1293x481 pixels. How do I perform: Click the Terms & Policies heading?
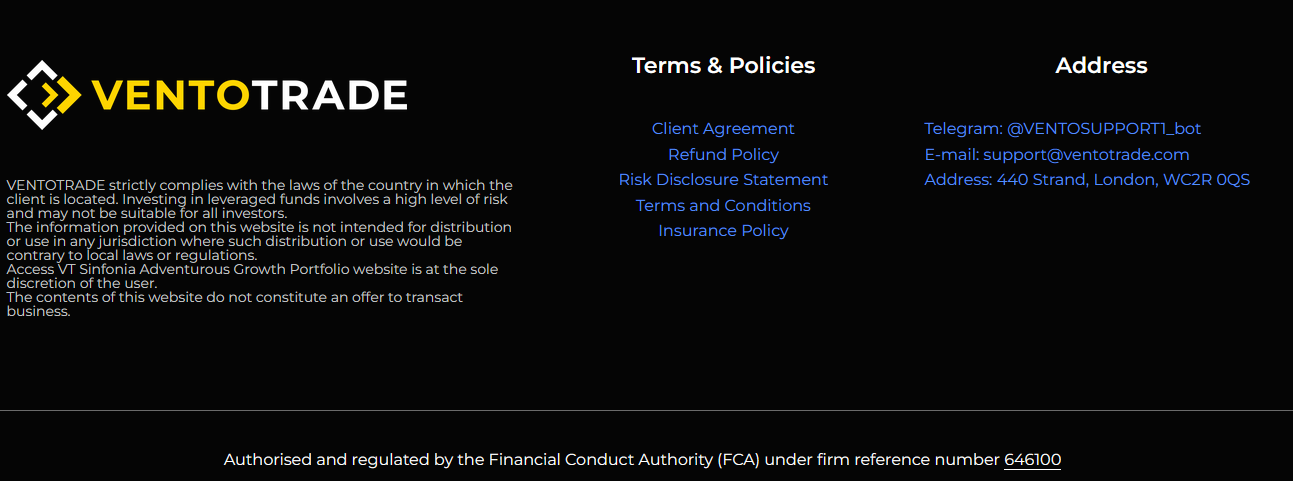coord(723,66)
